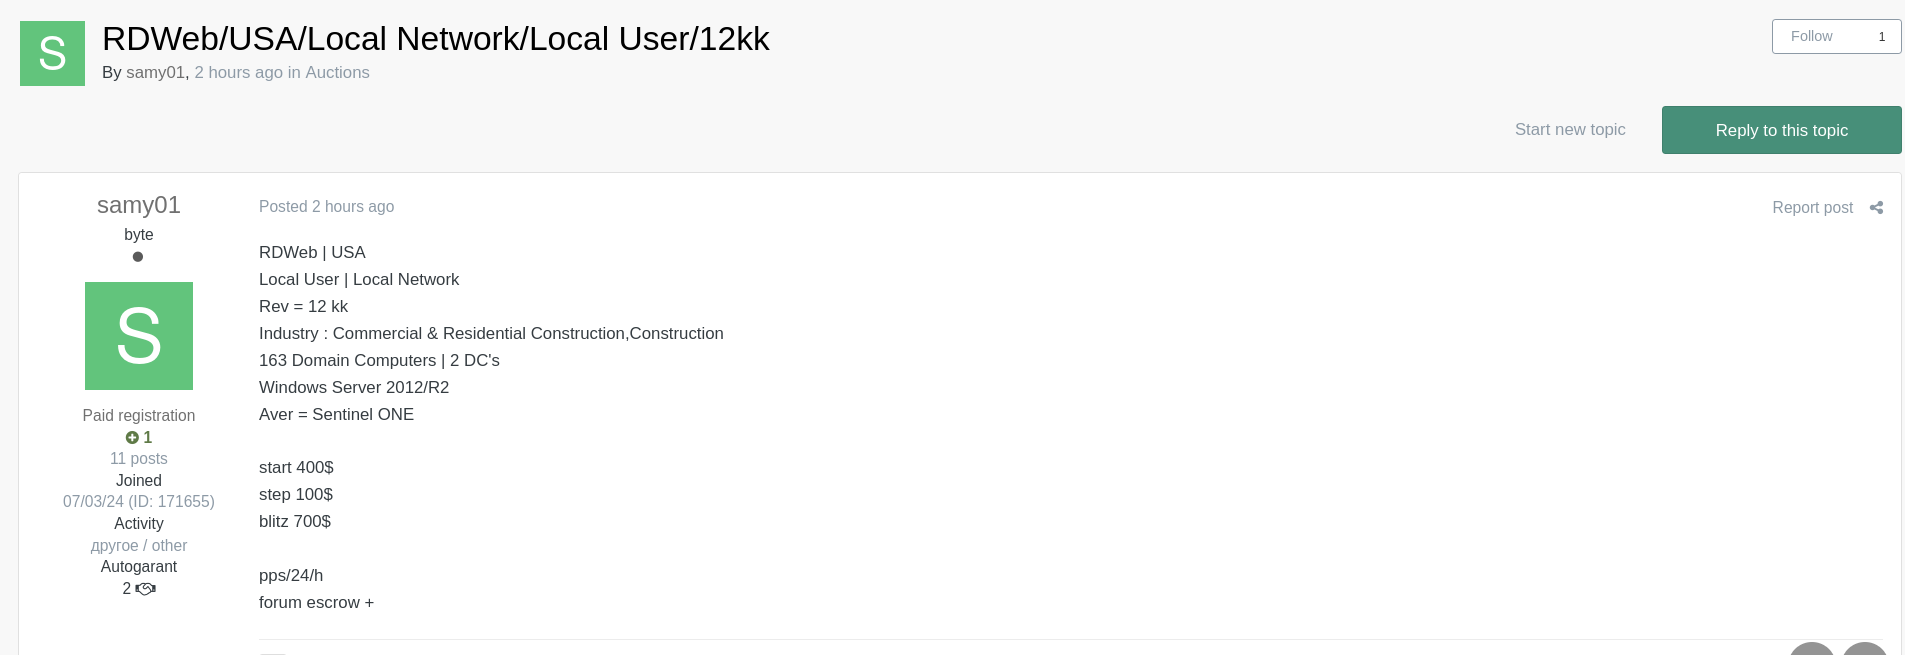
Task: Toggle the Follow button for this topic
Action: (1812, 37)
